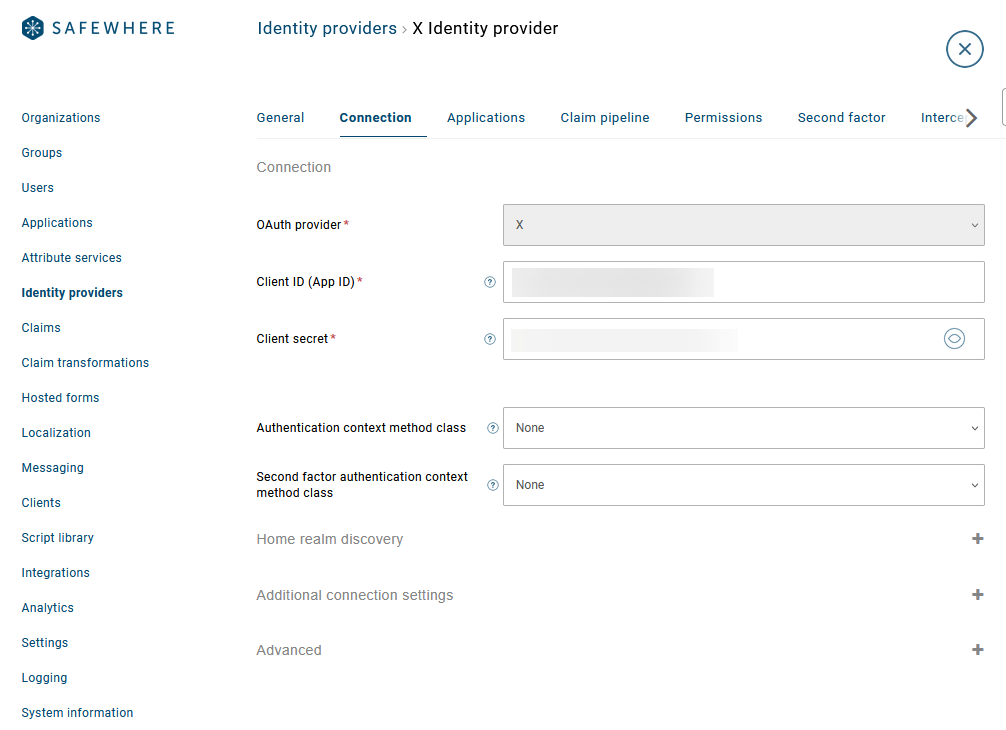This screenshot has width=1006, height=730.
Task: Click the Safewhere snowflake logo icon
Action: [33, 28]
